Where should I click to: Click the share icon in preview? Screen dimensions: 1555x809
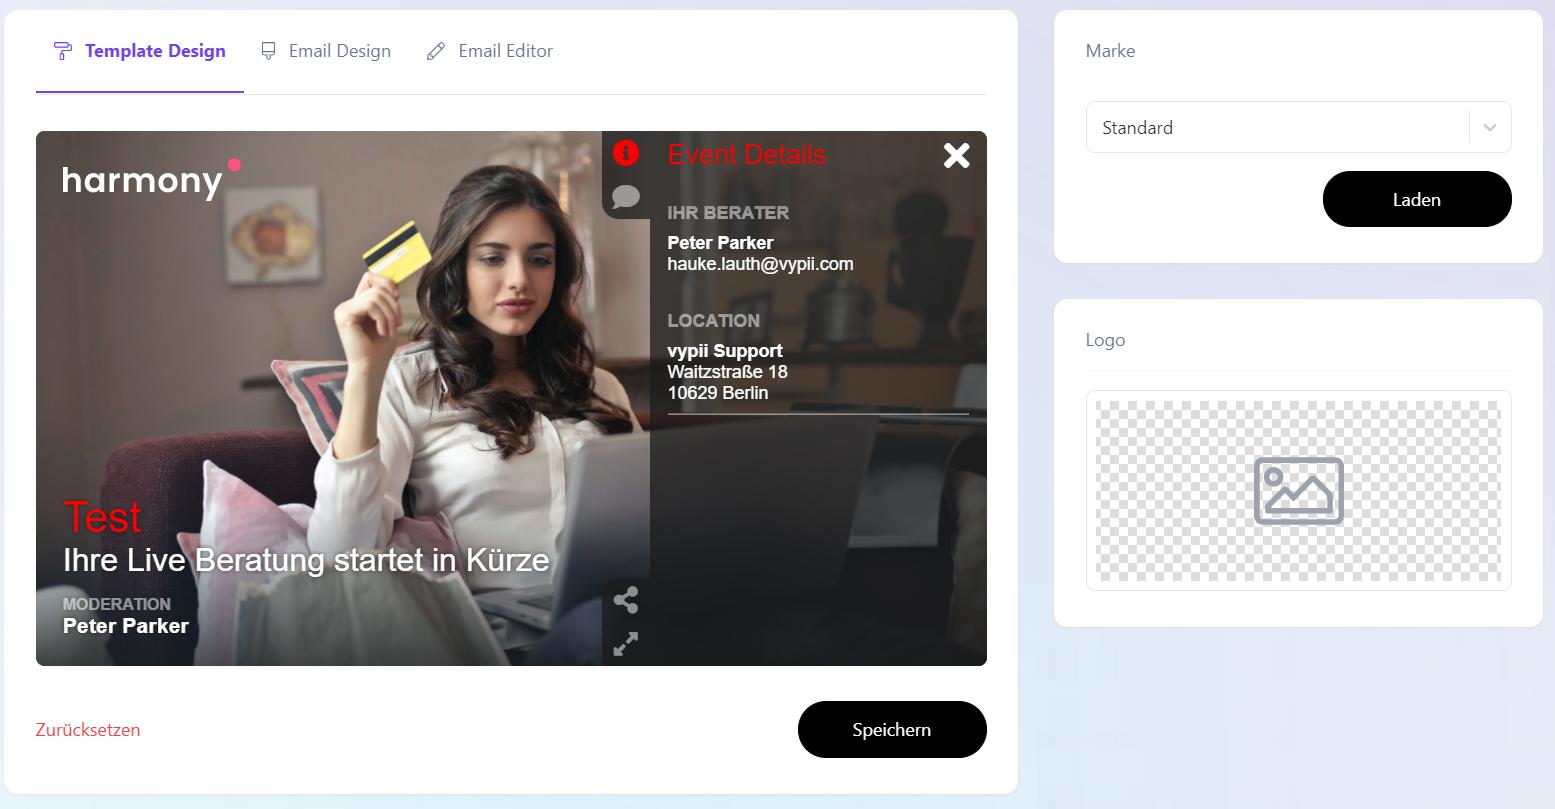(x=626, y=600)
